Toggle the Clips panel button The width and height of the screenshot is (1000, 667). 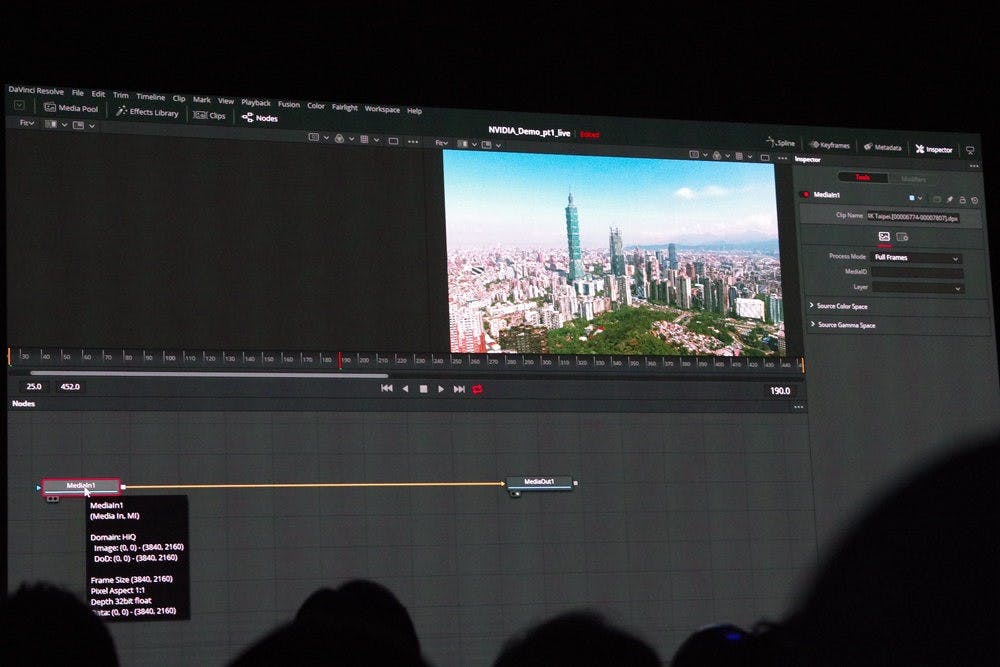[x=210, y=116]
